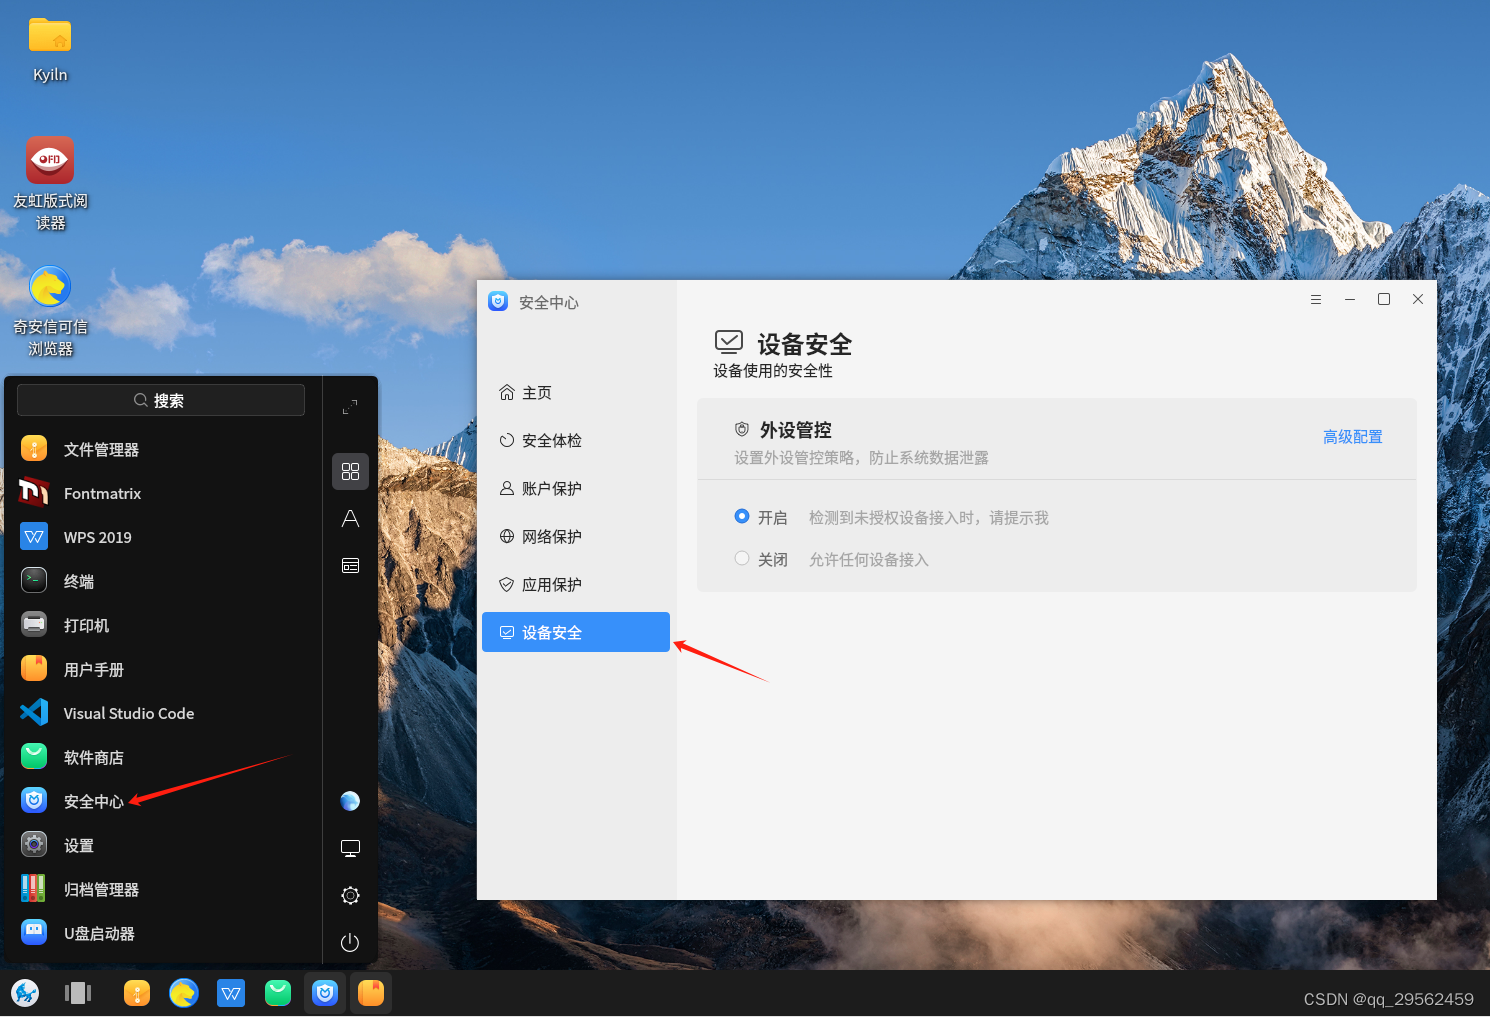The image size is (1490, 1018).
Task: Click 允许任何设备接入 description text
Action: click(869, 560)
